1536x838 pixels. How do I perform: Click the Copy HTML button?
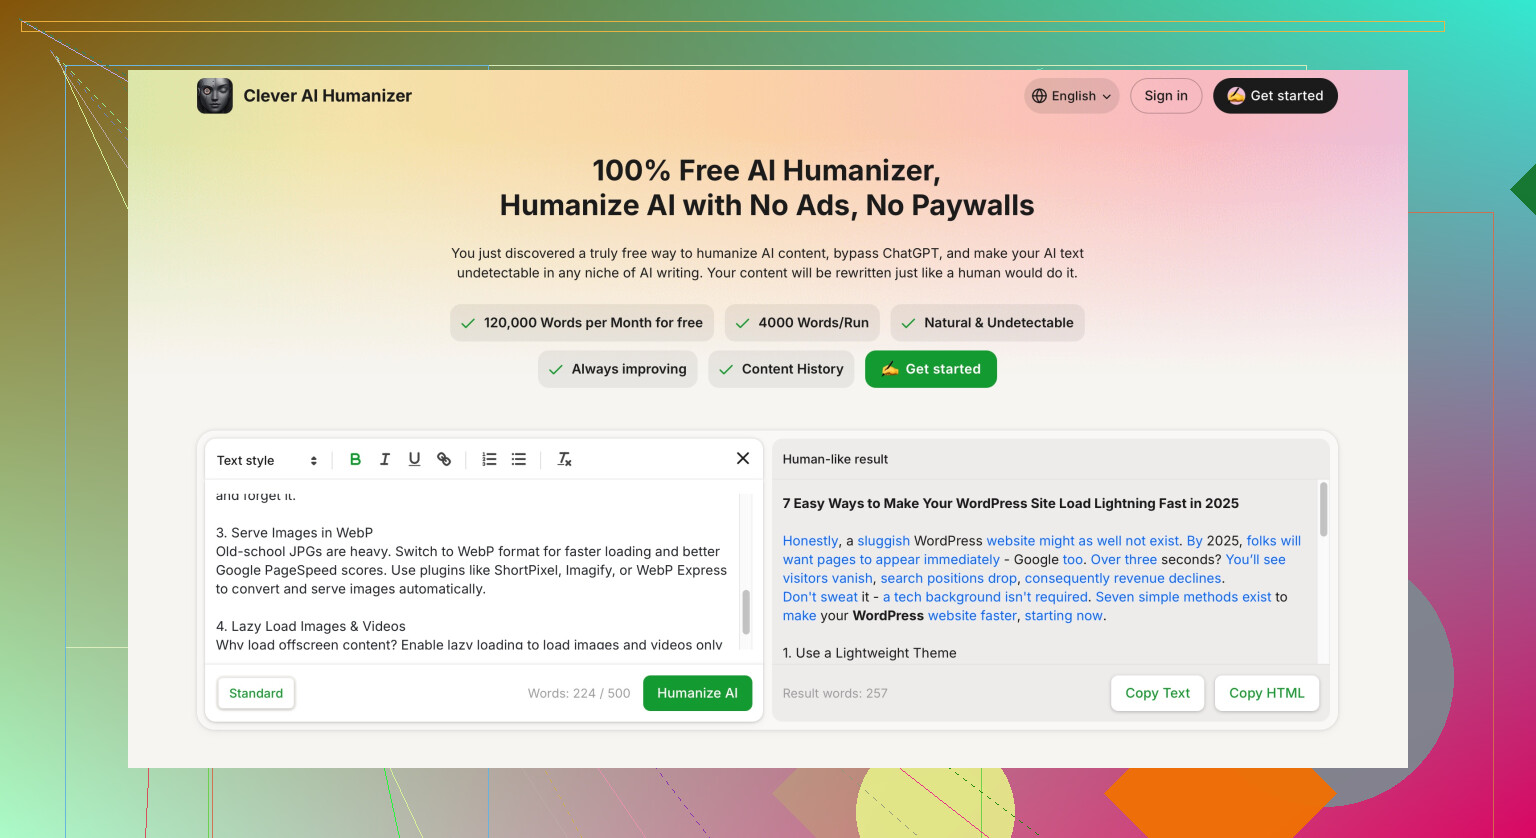[1267, 693]
